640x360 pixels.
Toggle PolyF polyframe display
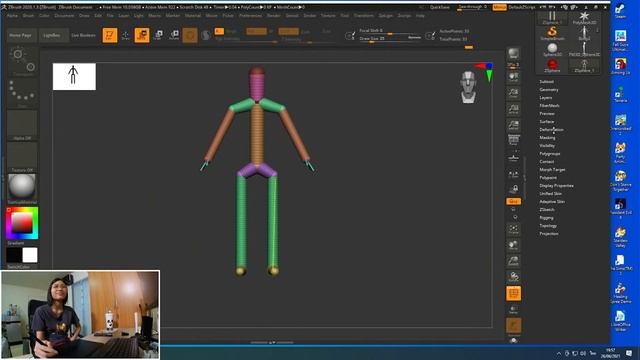[x=513, y=293]
